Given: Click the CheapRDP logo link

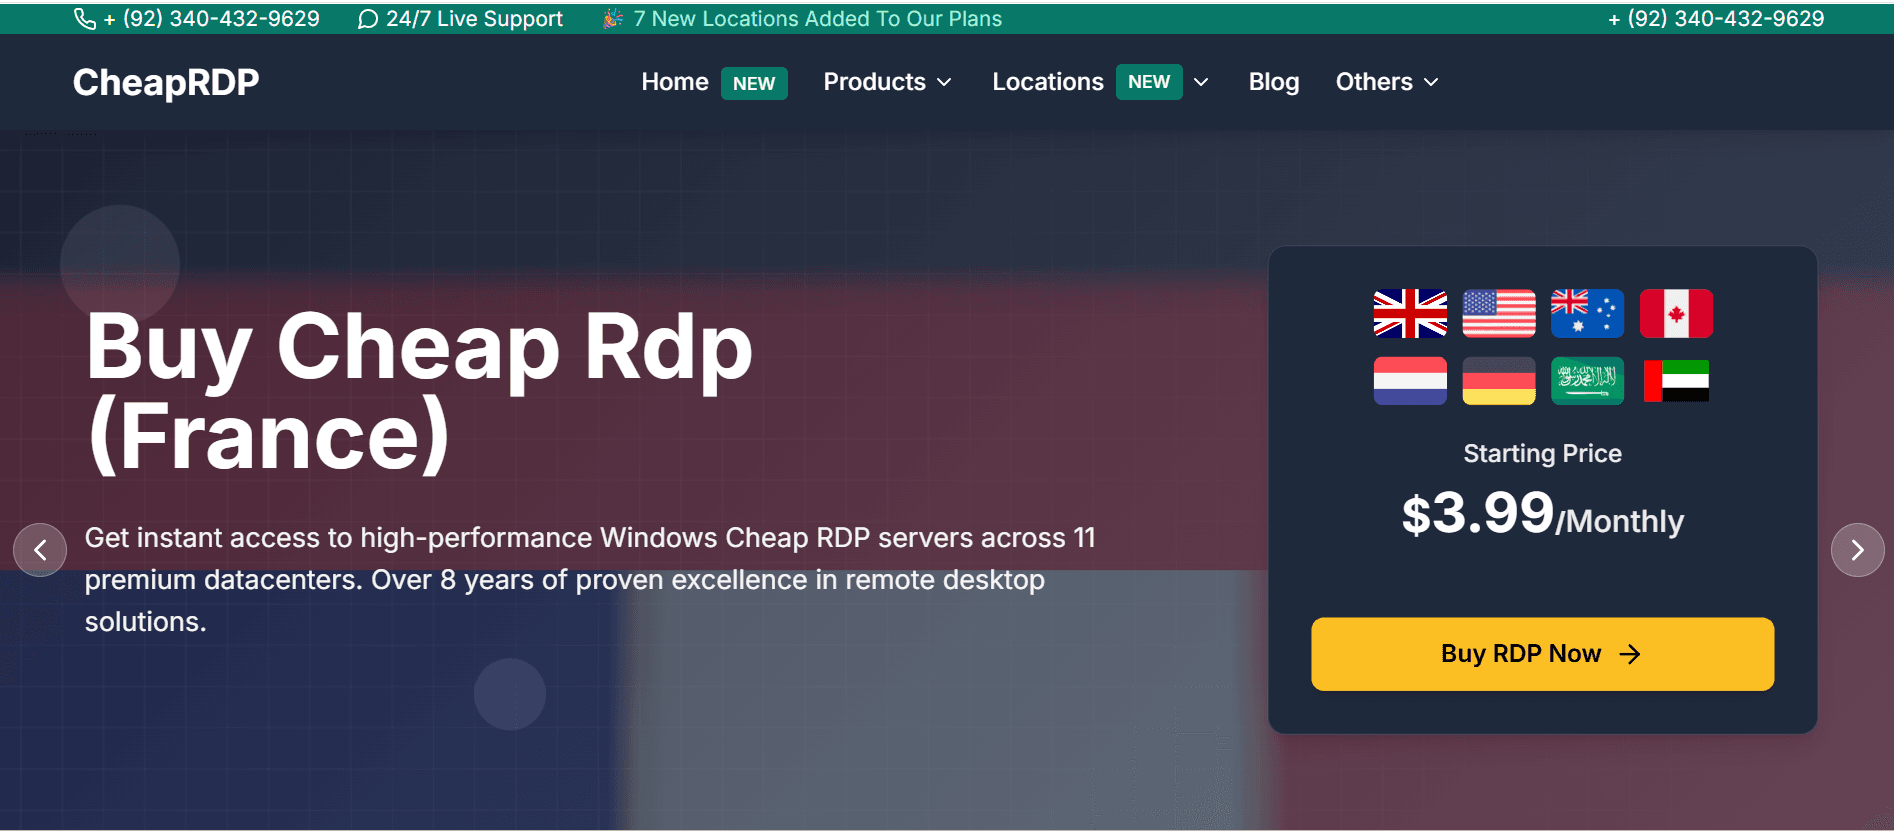Looking at the screenshot, I should coord(166,83).
